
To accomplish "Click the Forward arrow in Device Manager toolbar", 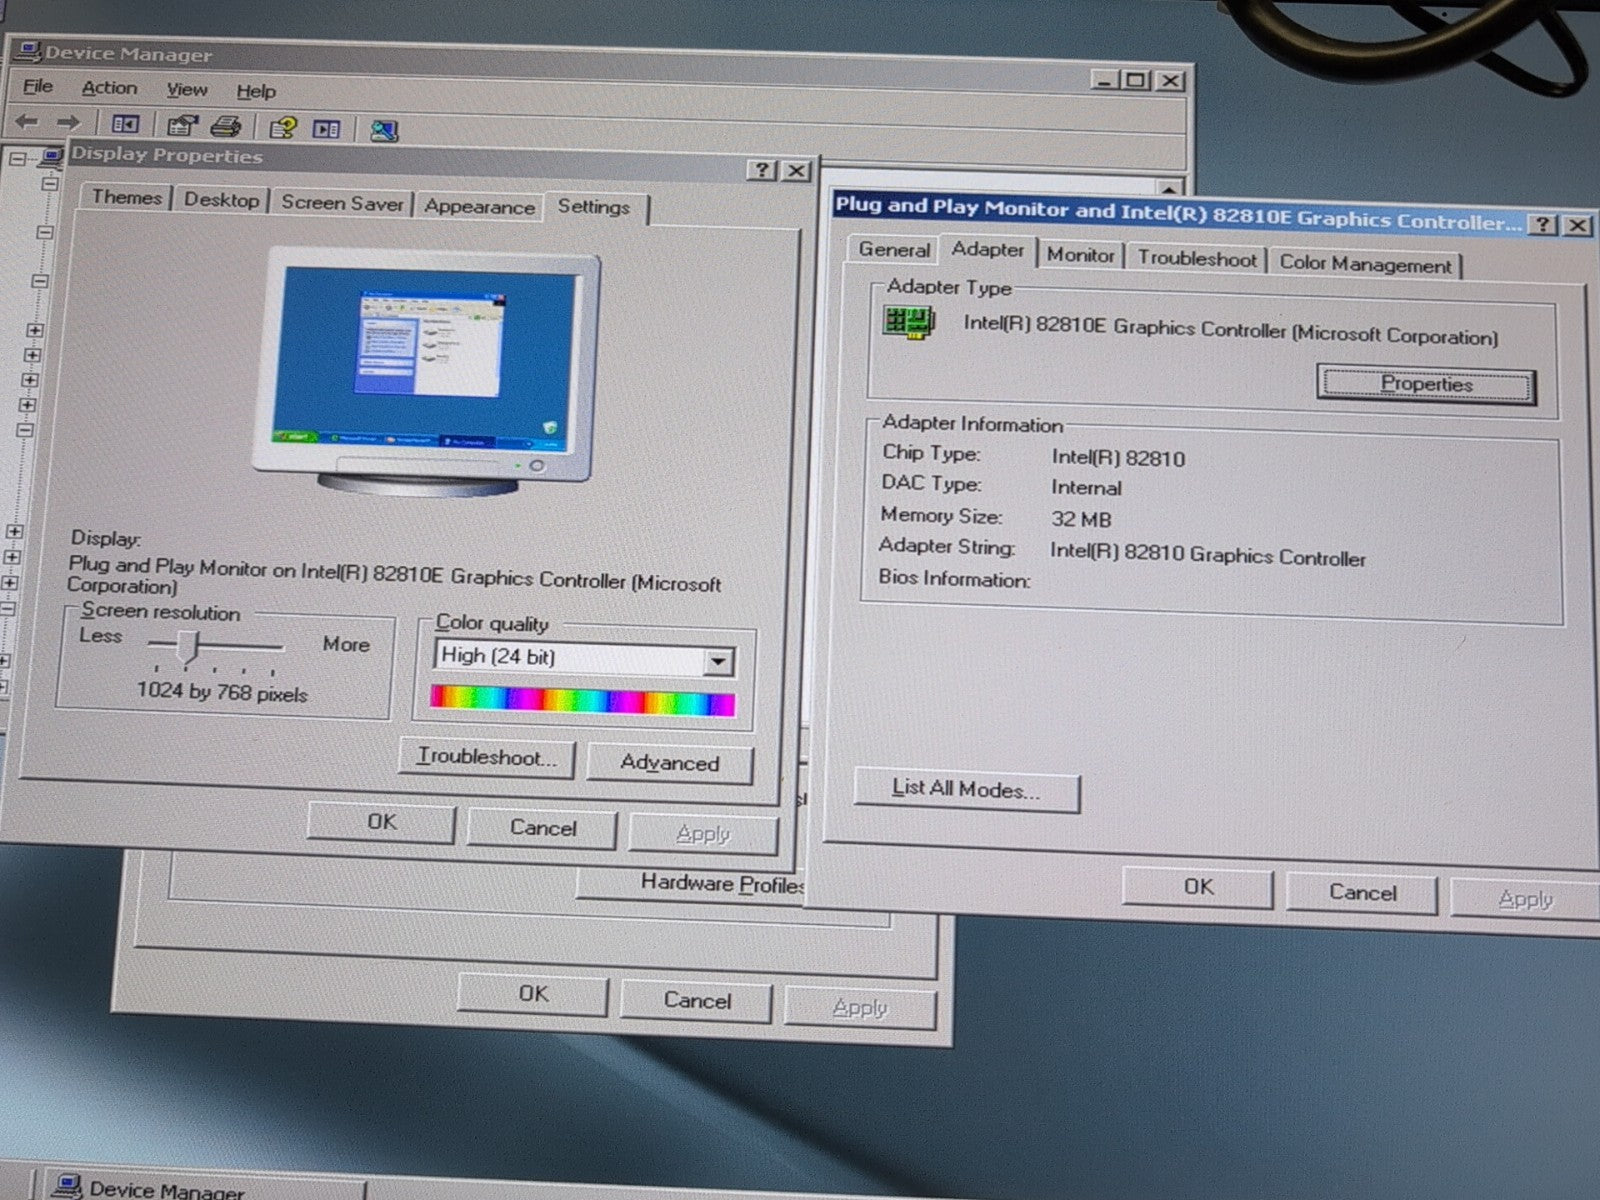I will (x=68, y=122).
